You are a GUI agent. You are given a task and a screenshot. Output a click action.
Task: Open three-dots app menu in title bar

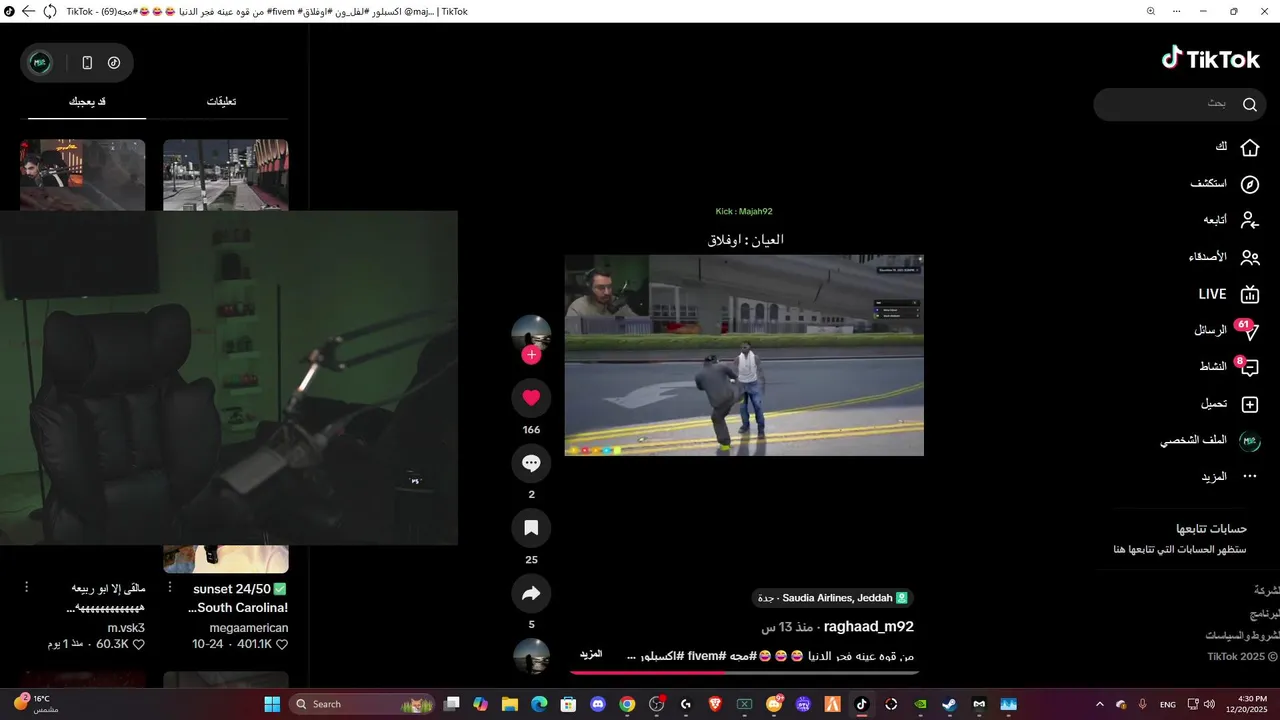click(1178, 11)
